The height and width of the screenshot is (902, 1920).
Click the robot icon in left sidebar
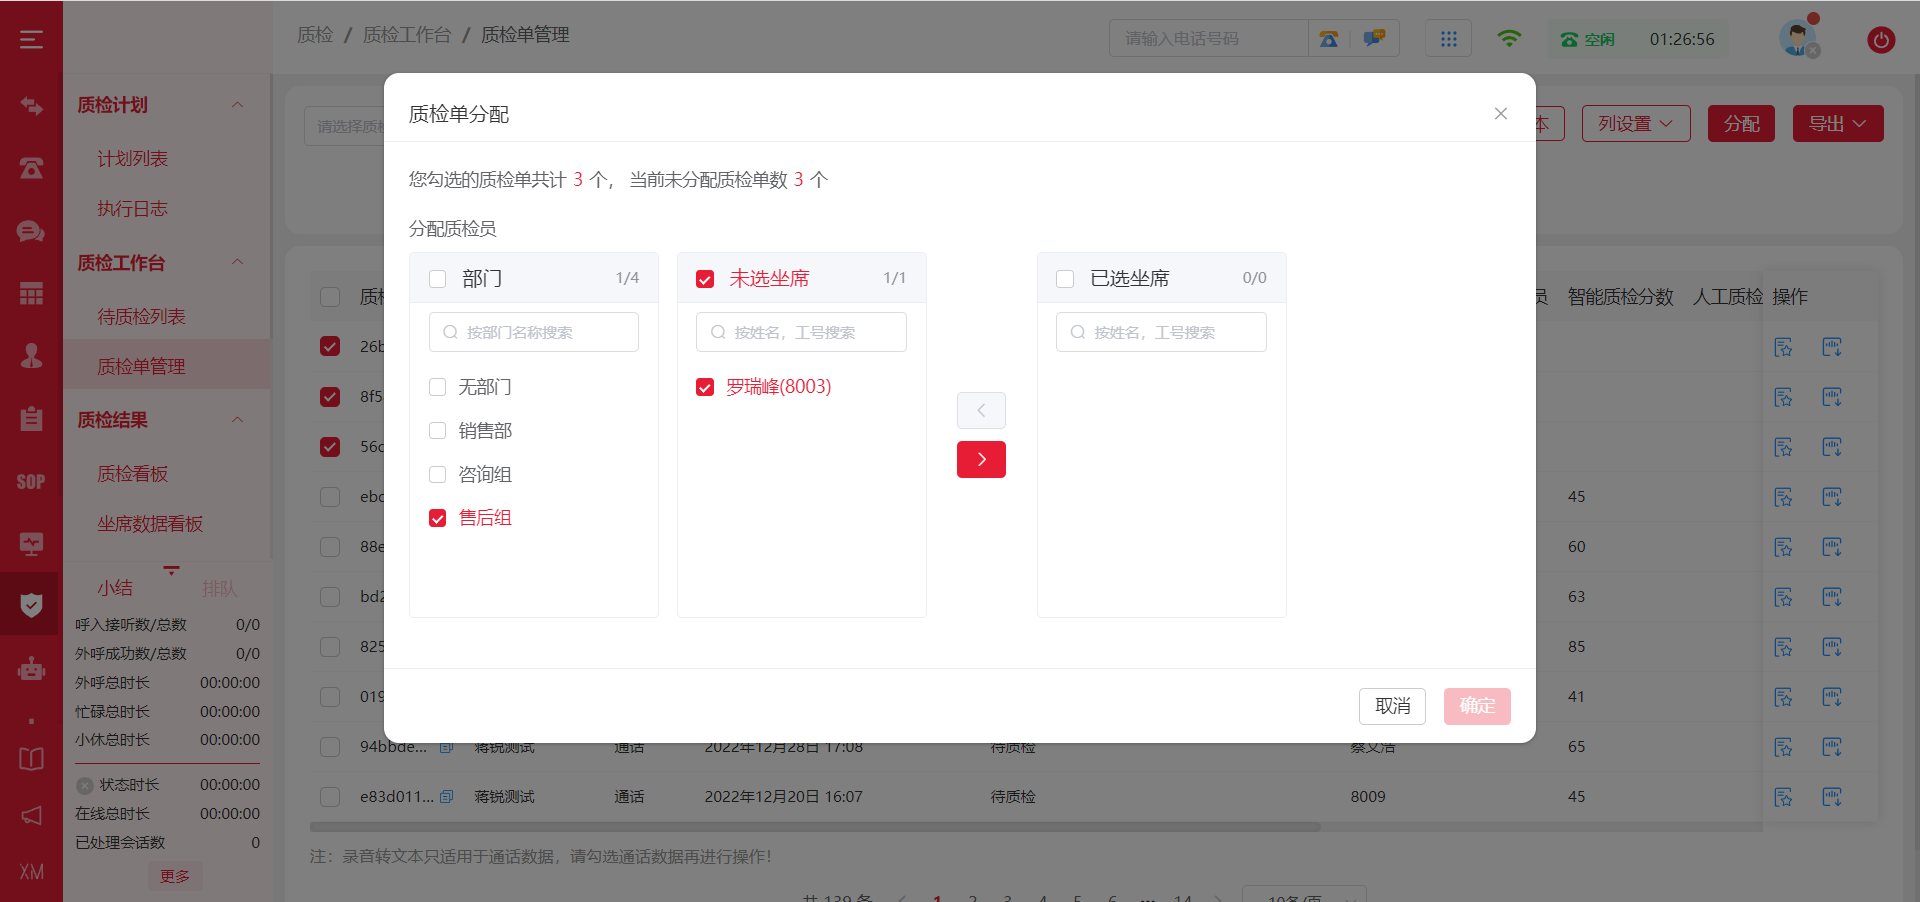coord(31,668)
